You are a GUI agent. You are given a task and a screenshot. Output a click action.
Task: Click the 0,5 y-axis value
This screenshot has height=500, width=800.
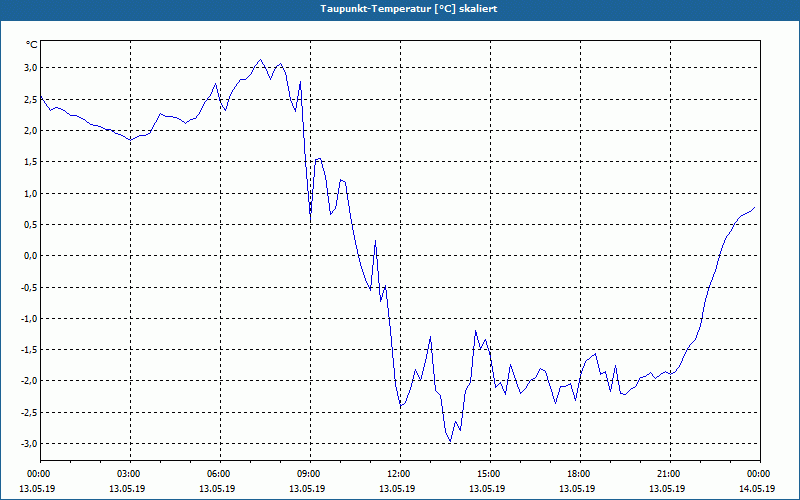31,224
